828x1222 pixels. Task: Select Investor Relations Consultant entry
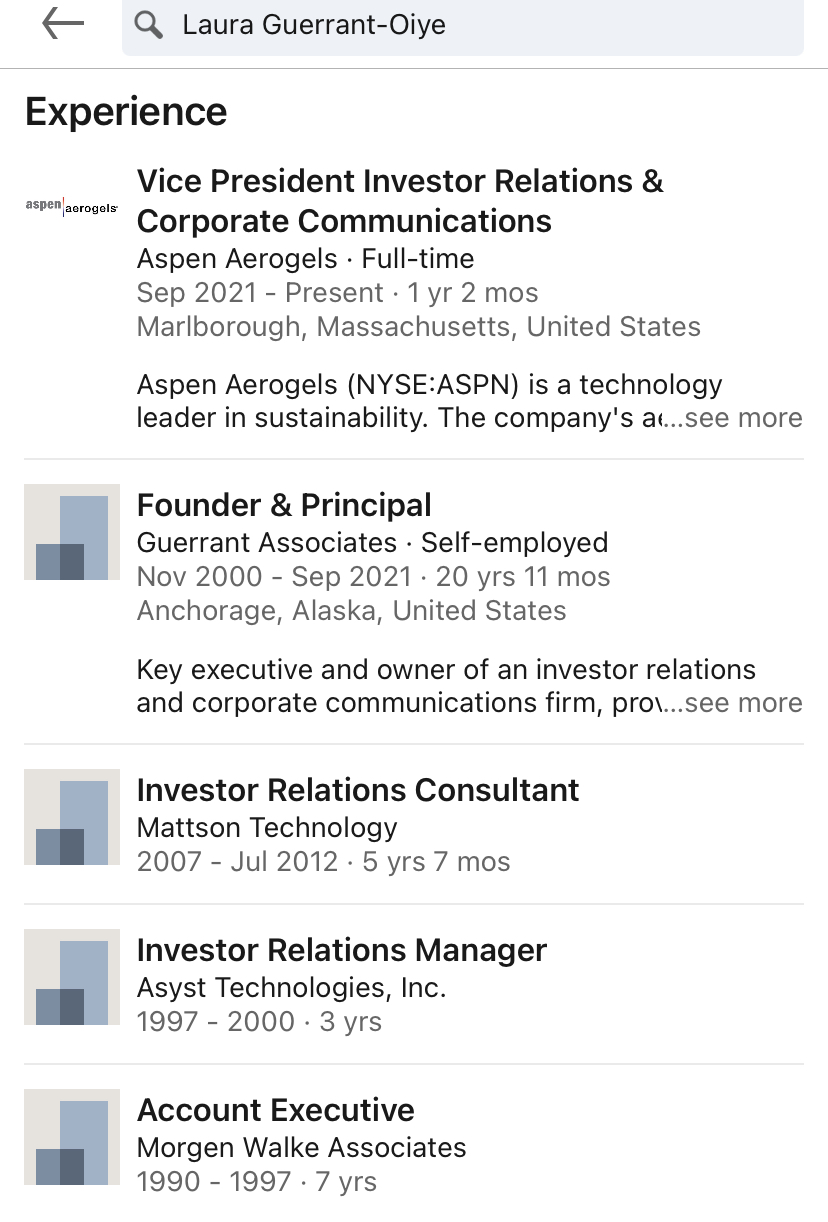point(358,790)
